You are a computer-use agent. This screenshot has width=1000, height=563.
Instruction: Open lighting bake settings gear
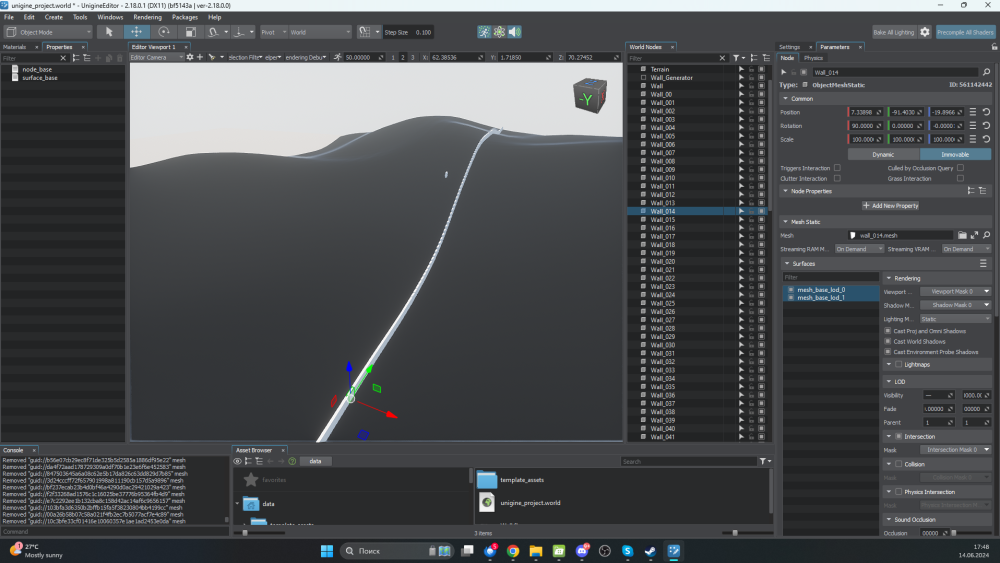pos(925,32)
